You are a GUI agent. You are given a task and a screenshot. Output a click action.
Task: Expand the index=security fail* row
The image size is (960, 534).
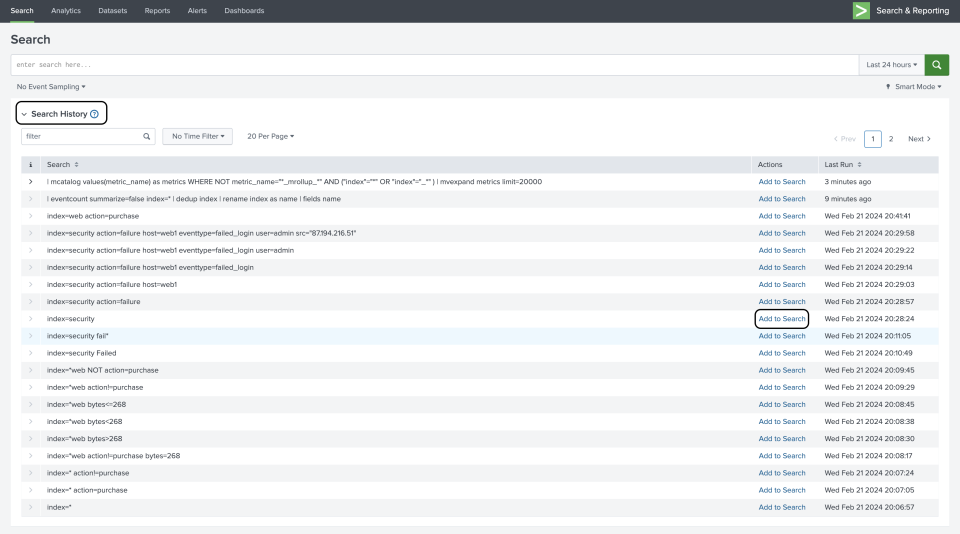click(x=31, y=336)
